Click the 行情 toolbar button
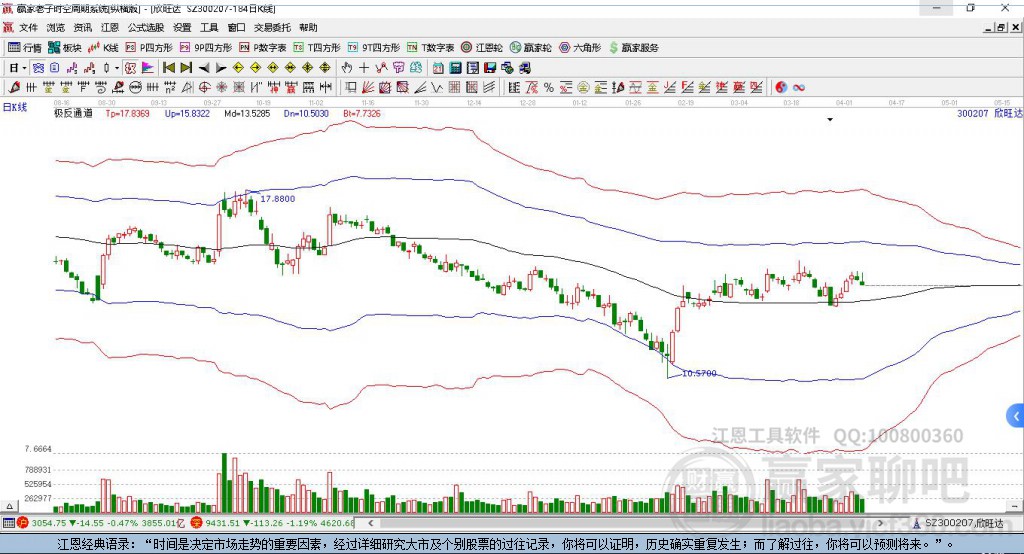 pos(25,48)
